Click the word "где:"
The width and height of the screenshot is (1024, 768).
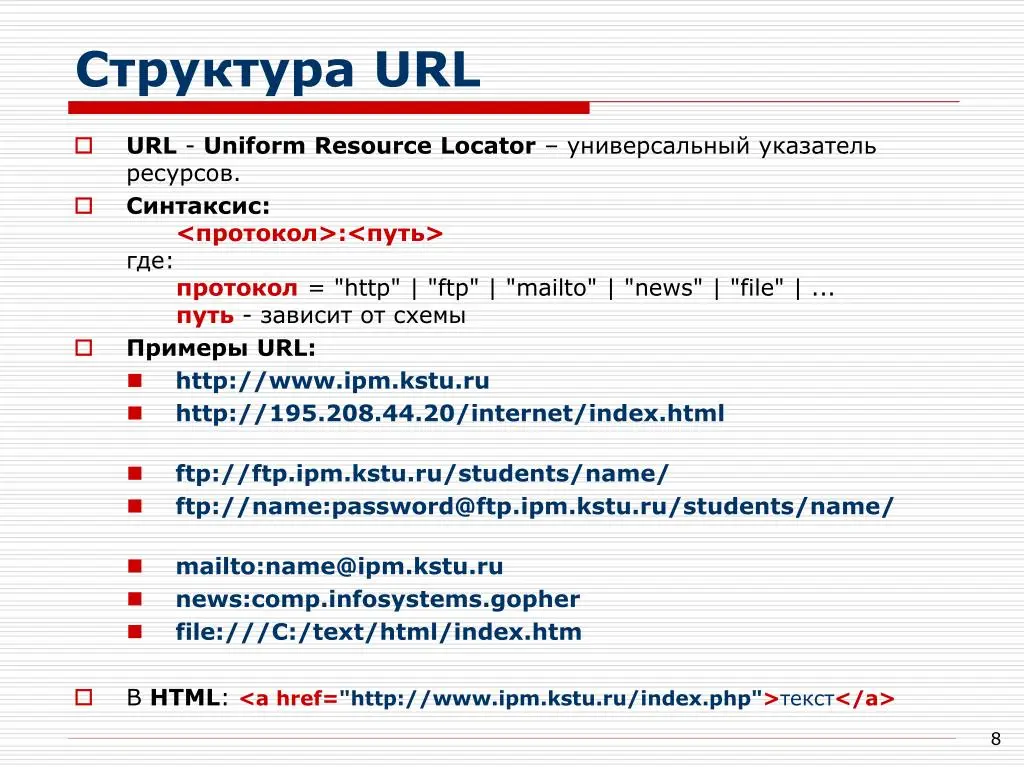point(150,261)
